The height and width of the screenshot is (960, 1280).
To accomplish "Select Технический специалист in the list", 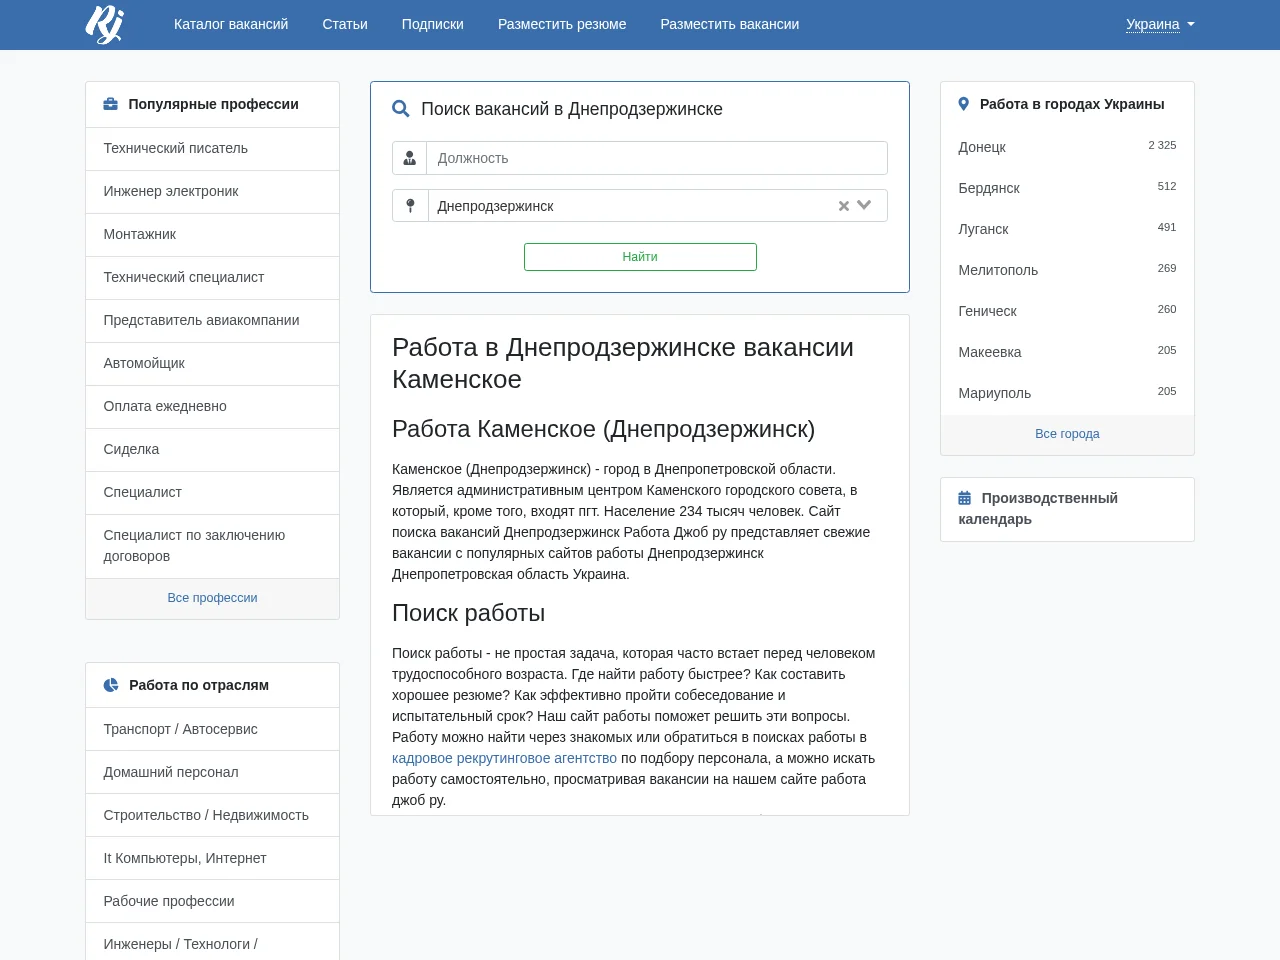I will [212, 277].
